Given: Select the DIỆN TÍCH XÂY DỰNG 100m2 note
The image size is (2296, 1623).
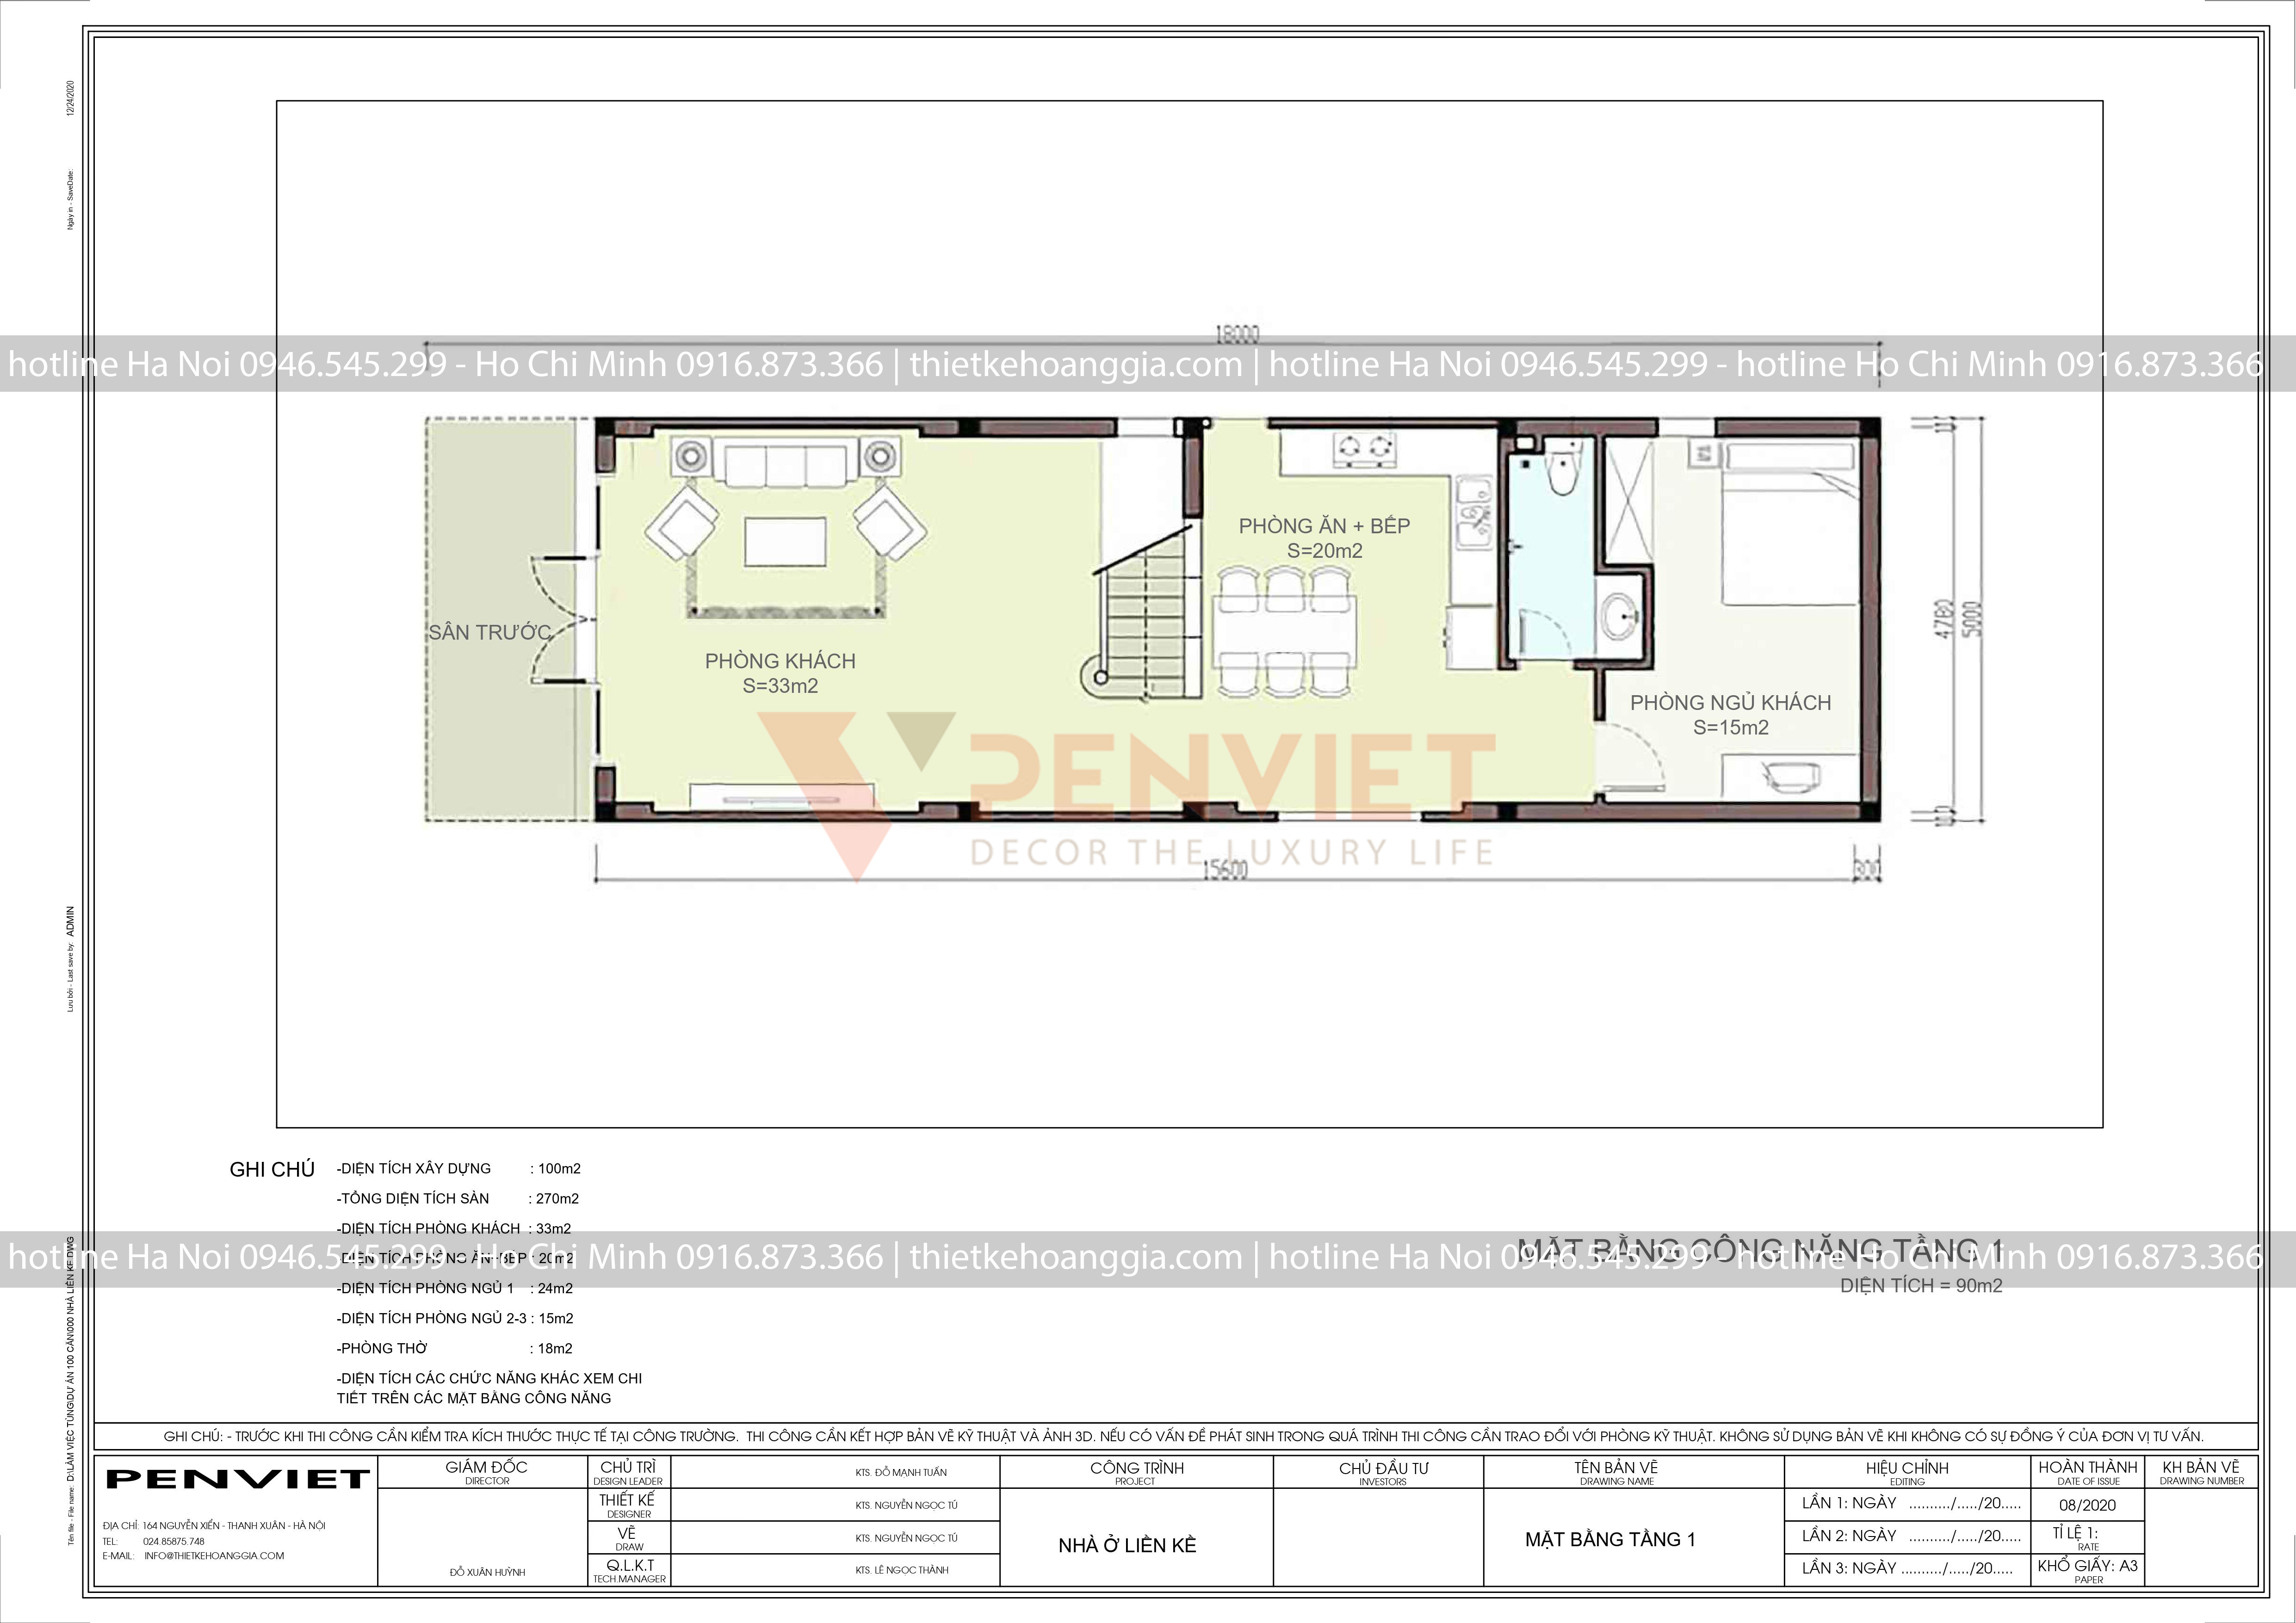Looking at the screenshot, I should [x=458, y=1168].
